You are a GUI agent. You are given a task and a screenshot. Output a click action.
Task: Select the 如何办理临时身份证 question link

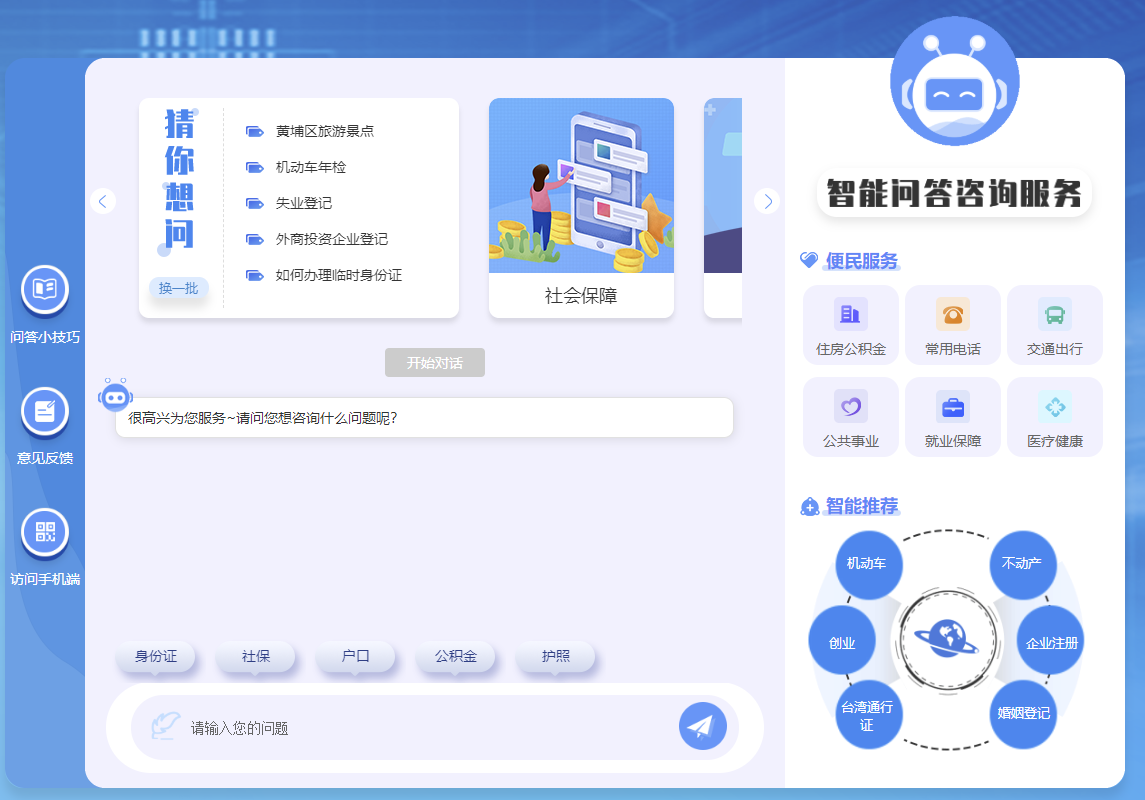(x=338, y=275)
